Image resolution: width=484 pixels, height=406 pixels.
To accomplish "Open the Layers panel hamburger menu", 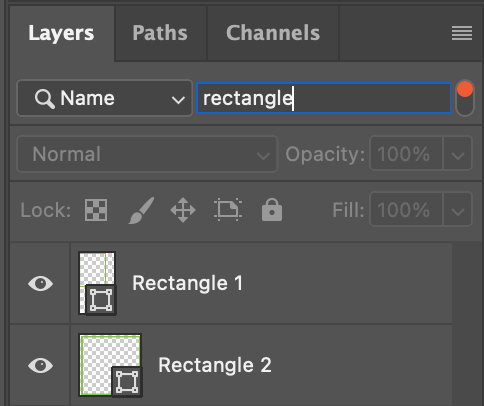I will [462, 33].
